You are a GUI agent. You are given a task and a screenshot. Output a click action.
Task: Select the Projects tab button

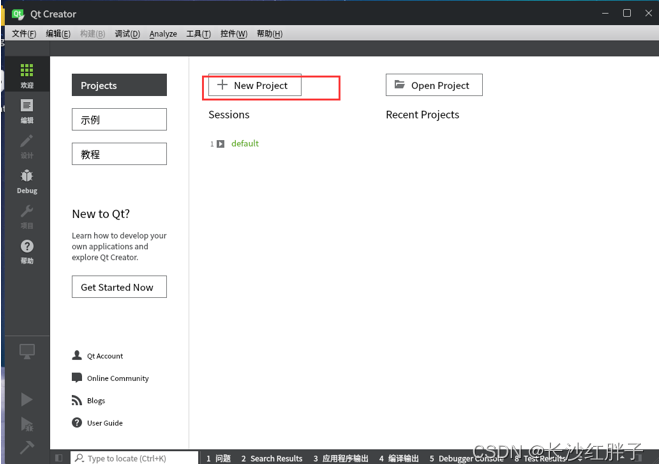(119, 85)
